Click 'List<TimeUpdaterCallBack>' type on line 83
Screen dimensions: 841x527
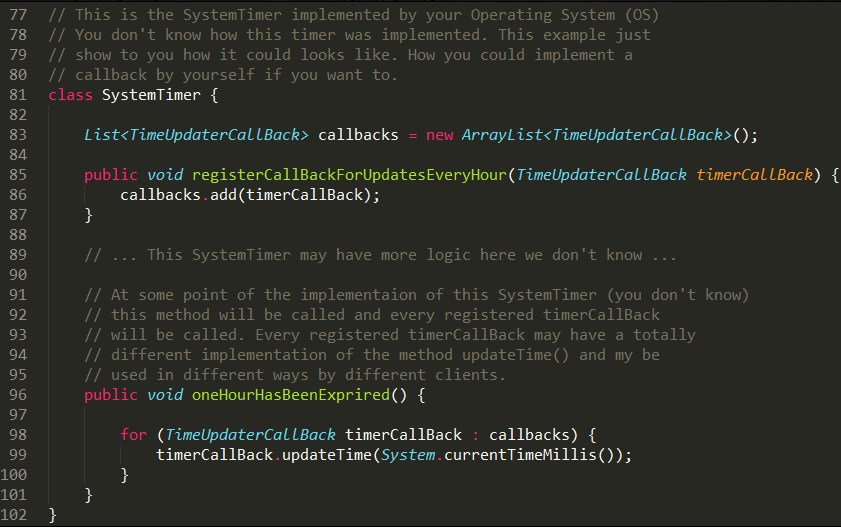click(x=196, y=135)
